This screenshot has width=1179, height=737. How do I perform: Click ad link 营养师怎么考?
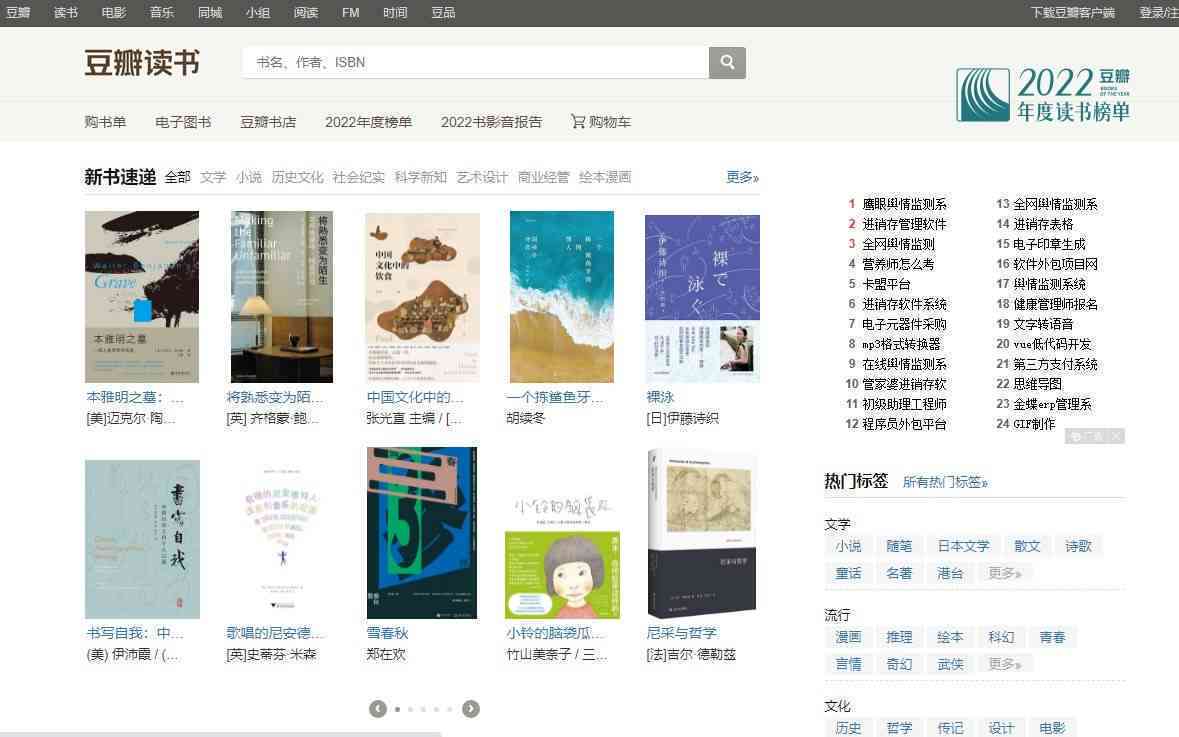[898, 264]
